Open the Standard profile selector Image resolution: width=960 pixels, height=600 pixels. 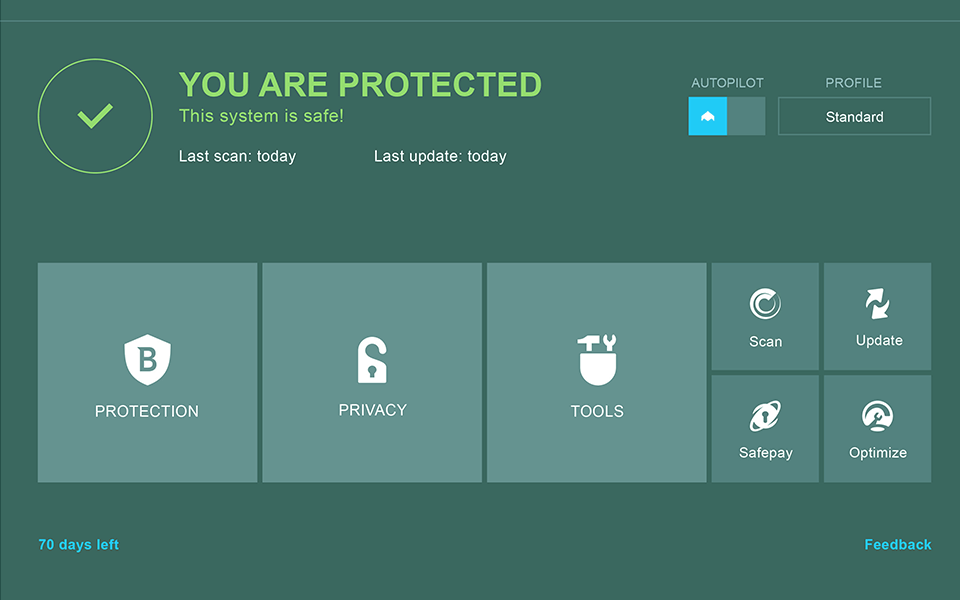click(854, 116)
